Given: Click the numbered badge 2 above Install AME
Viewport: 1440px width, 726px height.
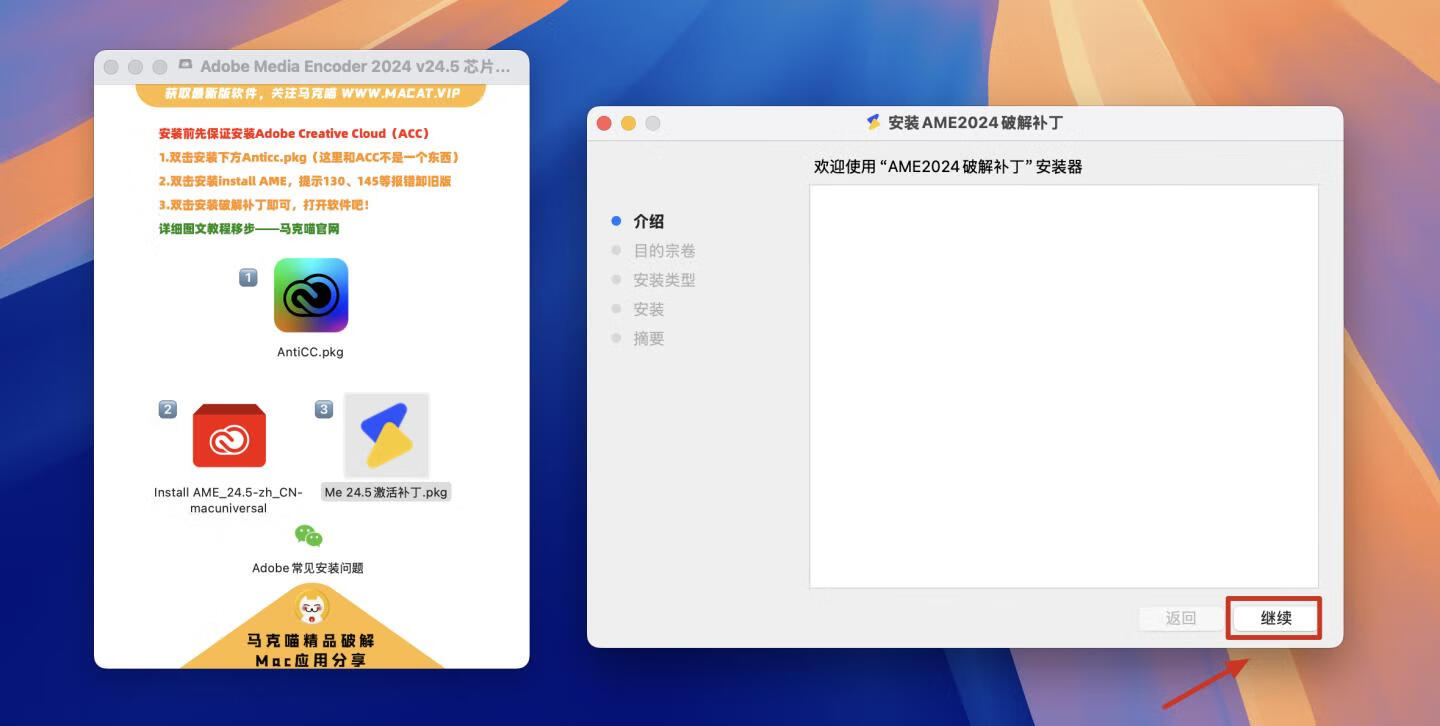Looking at the screenshot, I should coord(167,408).
